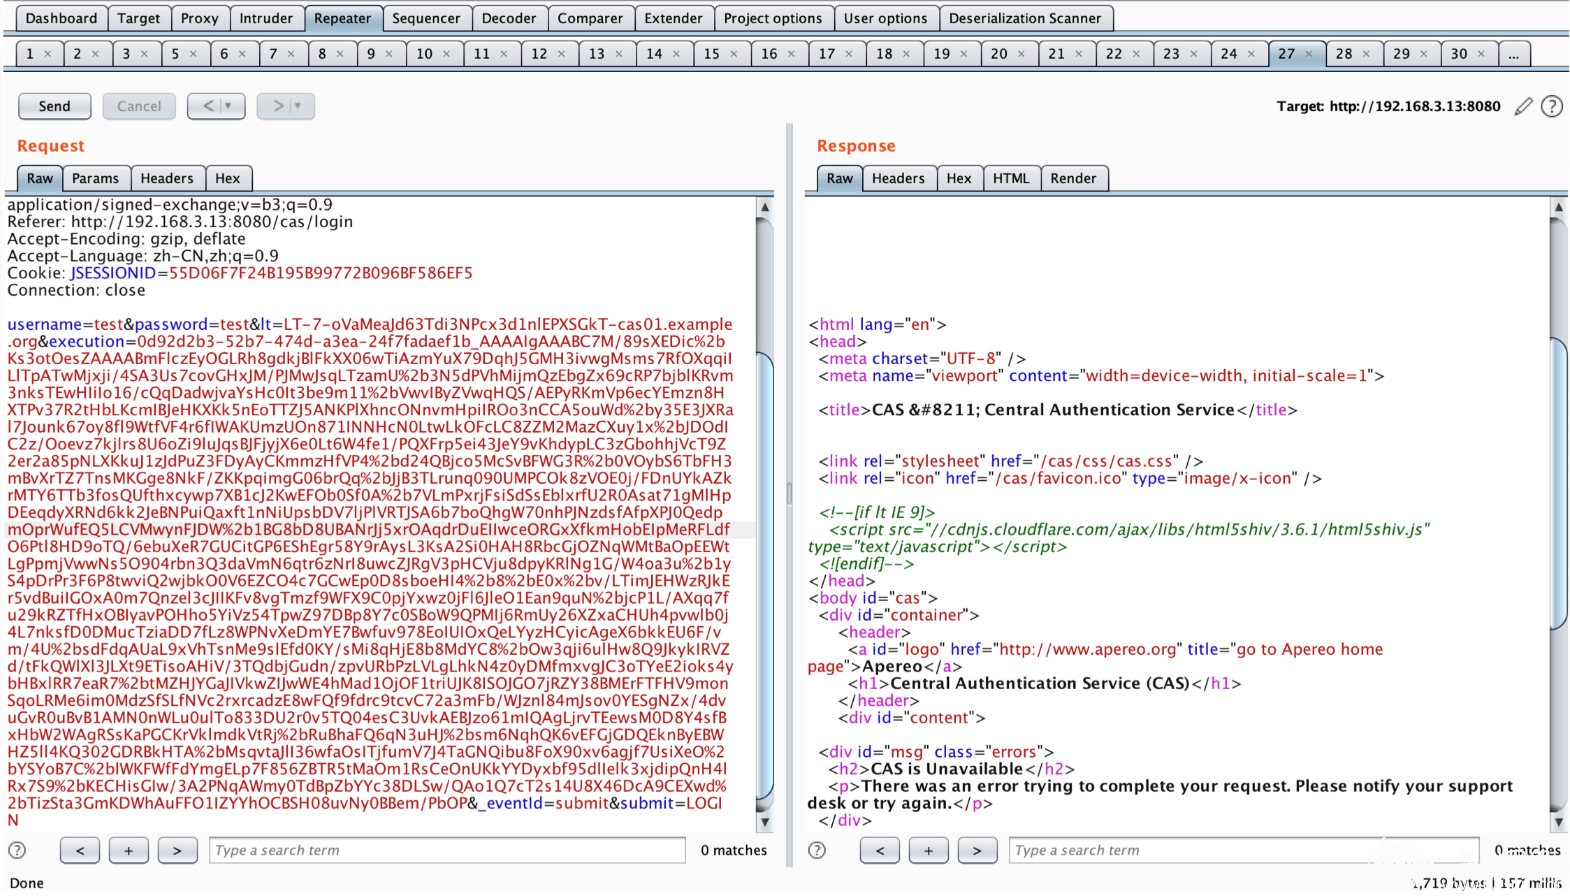Viewport: 1570px width, 896px height.
Task: Open Deserialization Scanner tab
Action: [x=1025, y=18]
